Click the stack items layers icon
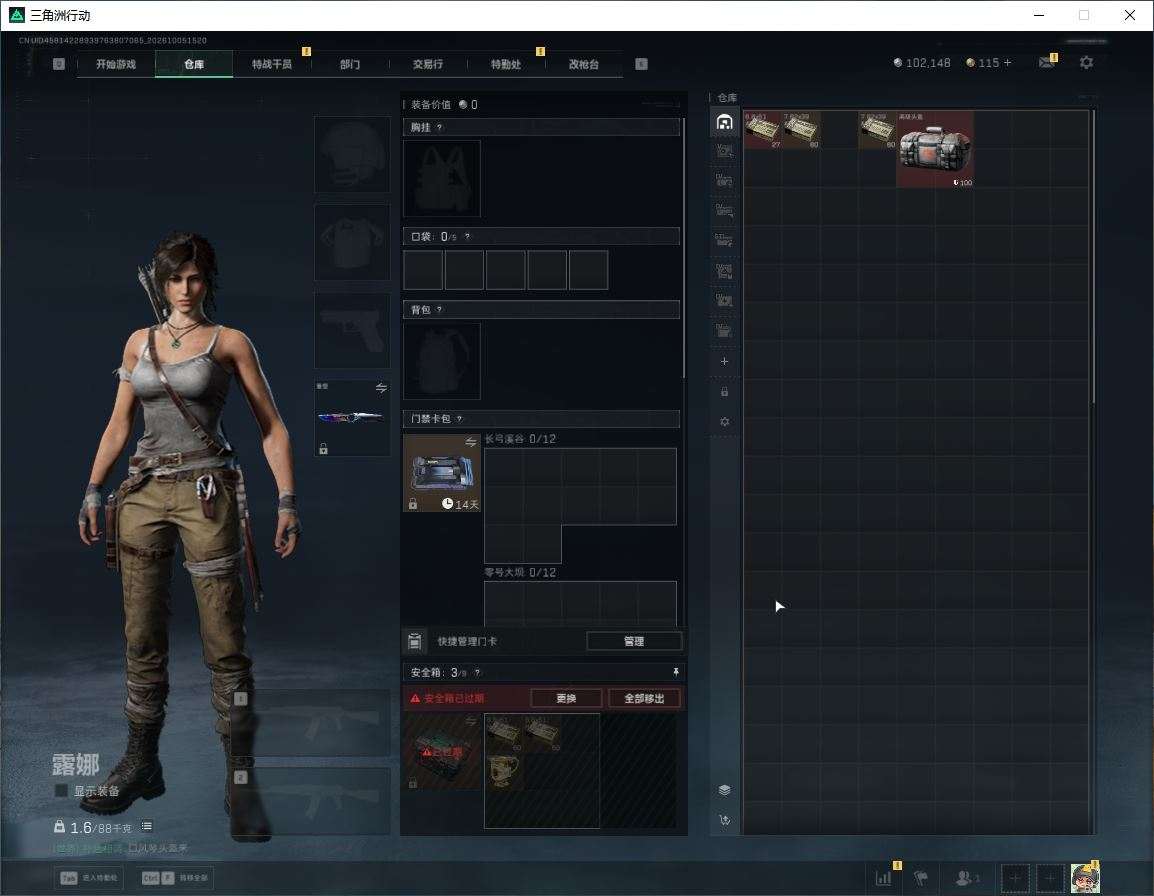Screen dimensions: 1154x896 pos(724,790)
